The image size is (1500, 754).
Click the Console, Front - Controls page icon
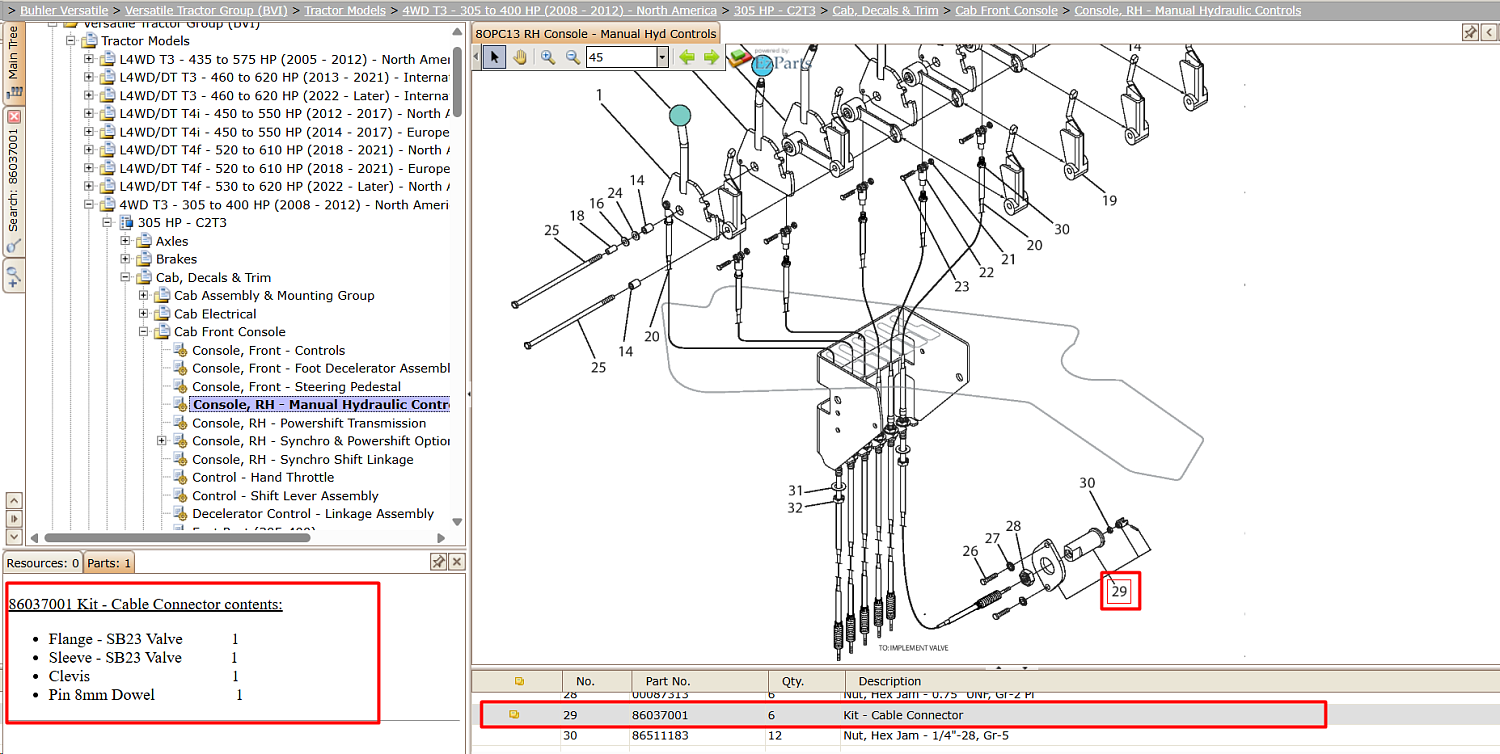(x=181, y=350)
